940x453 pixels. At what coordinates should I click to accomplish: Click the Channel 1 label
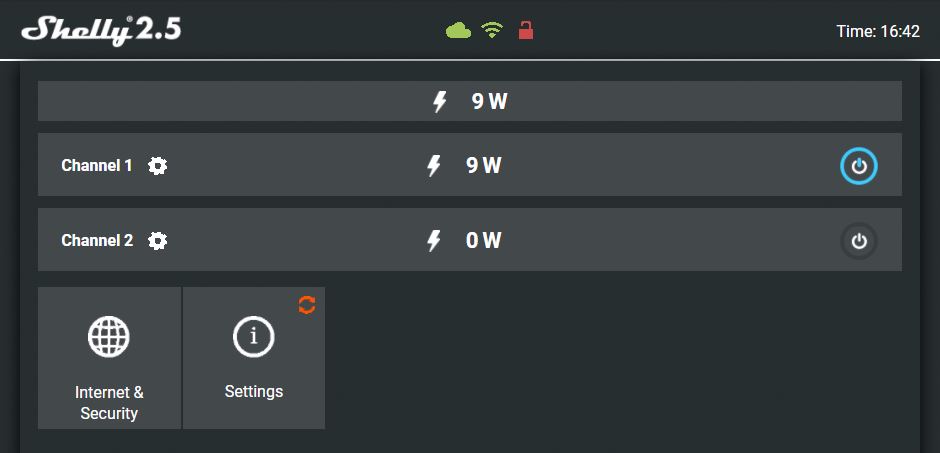click(97, 165)
